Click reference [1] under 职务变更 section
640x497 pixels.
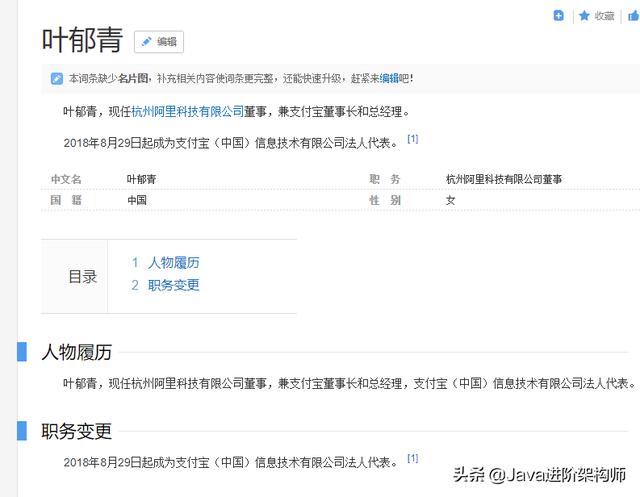point(412,459)
